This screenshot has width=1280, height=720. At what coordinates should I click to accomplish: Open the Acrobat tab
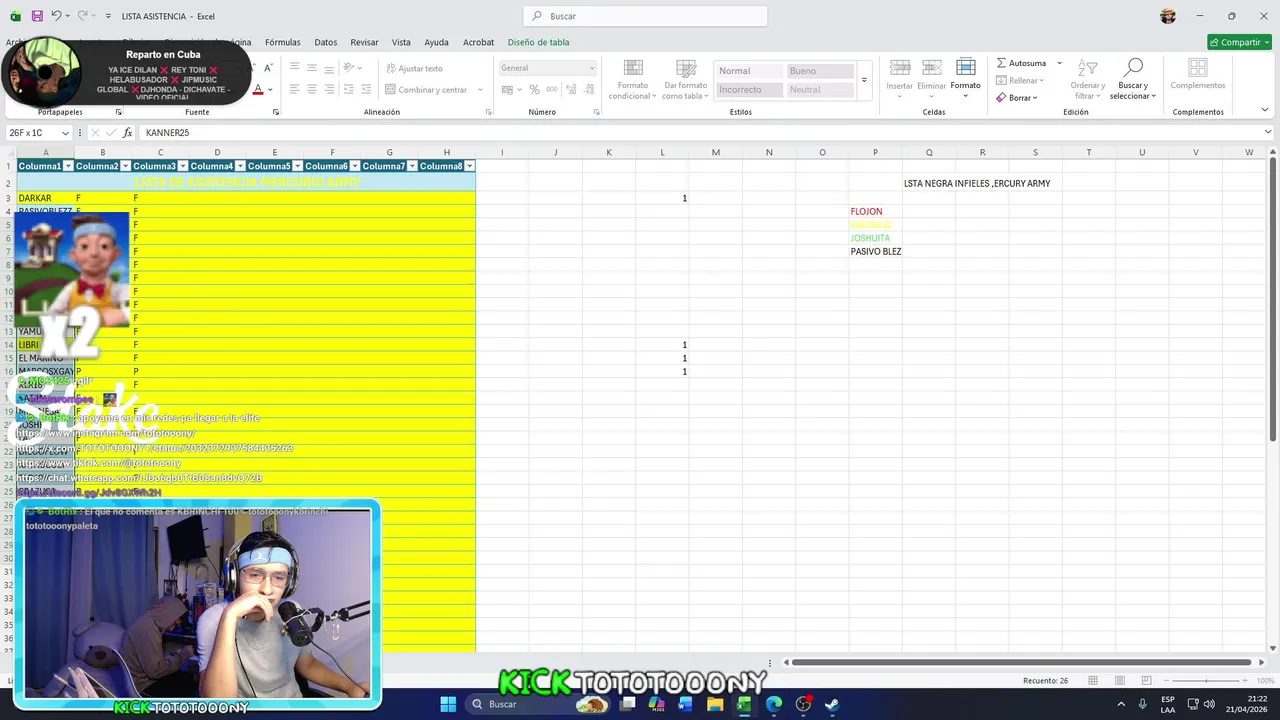click(x=478, y=42)
